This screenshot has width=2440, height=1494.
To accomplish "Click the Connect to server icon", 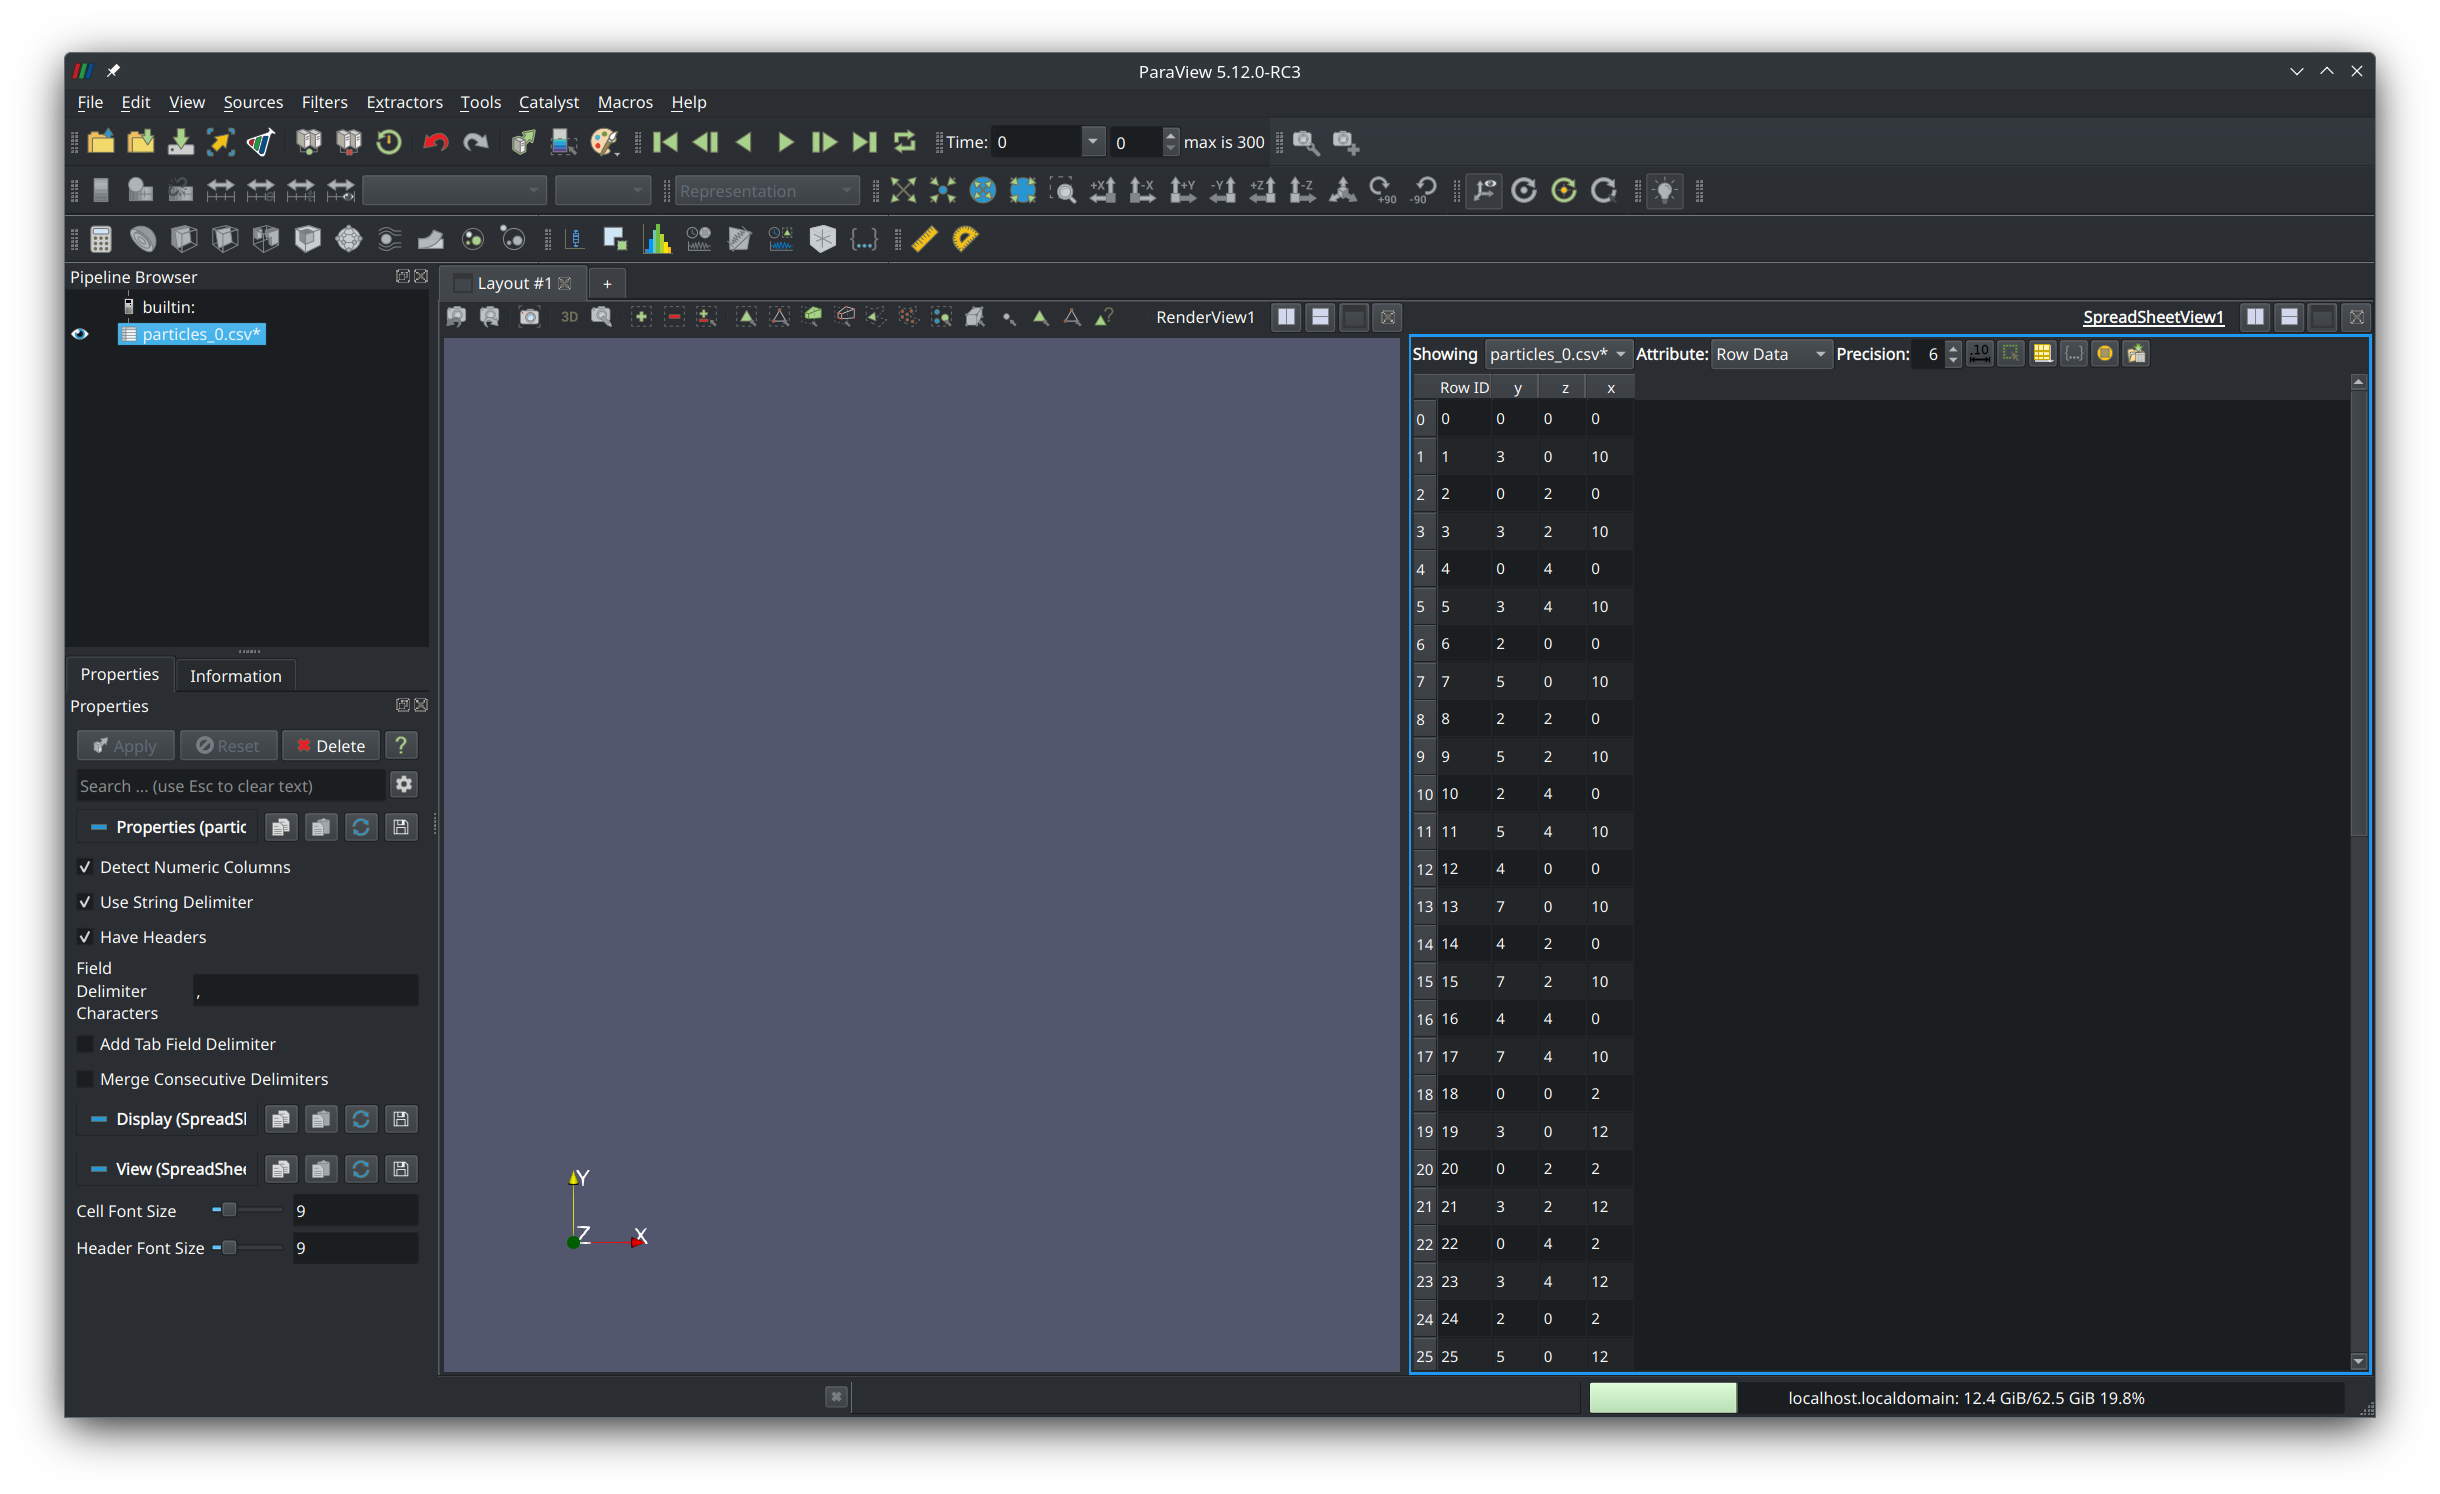I will click(x=309, y=142).
